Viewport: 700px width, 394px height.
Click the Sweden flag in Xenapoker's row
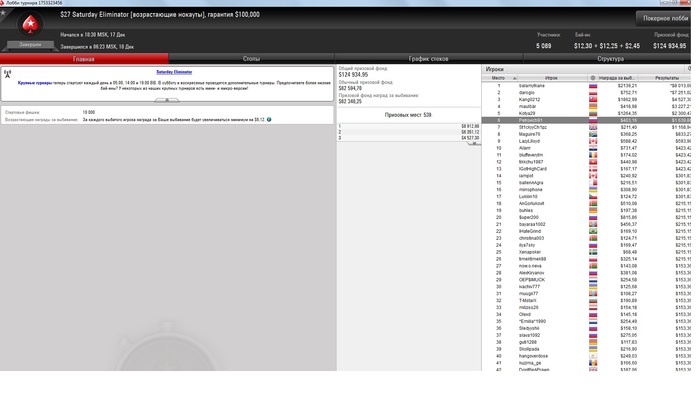[593, 252]
